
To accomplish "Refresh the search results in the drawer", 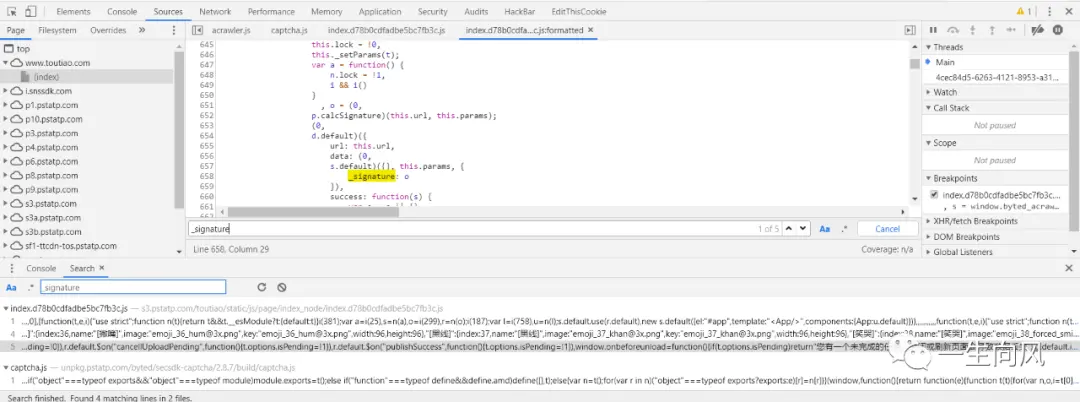I will tap(262, 287).
